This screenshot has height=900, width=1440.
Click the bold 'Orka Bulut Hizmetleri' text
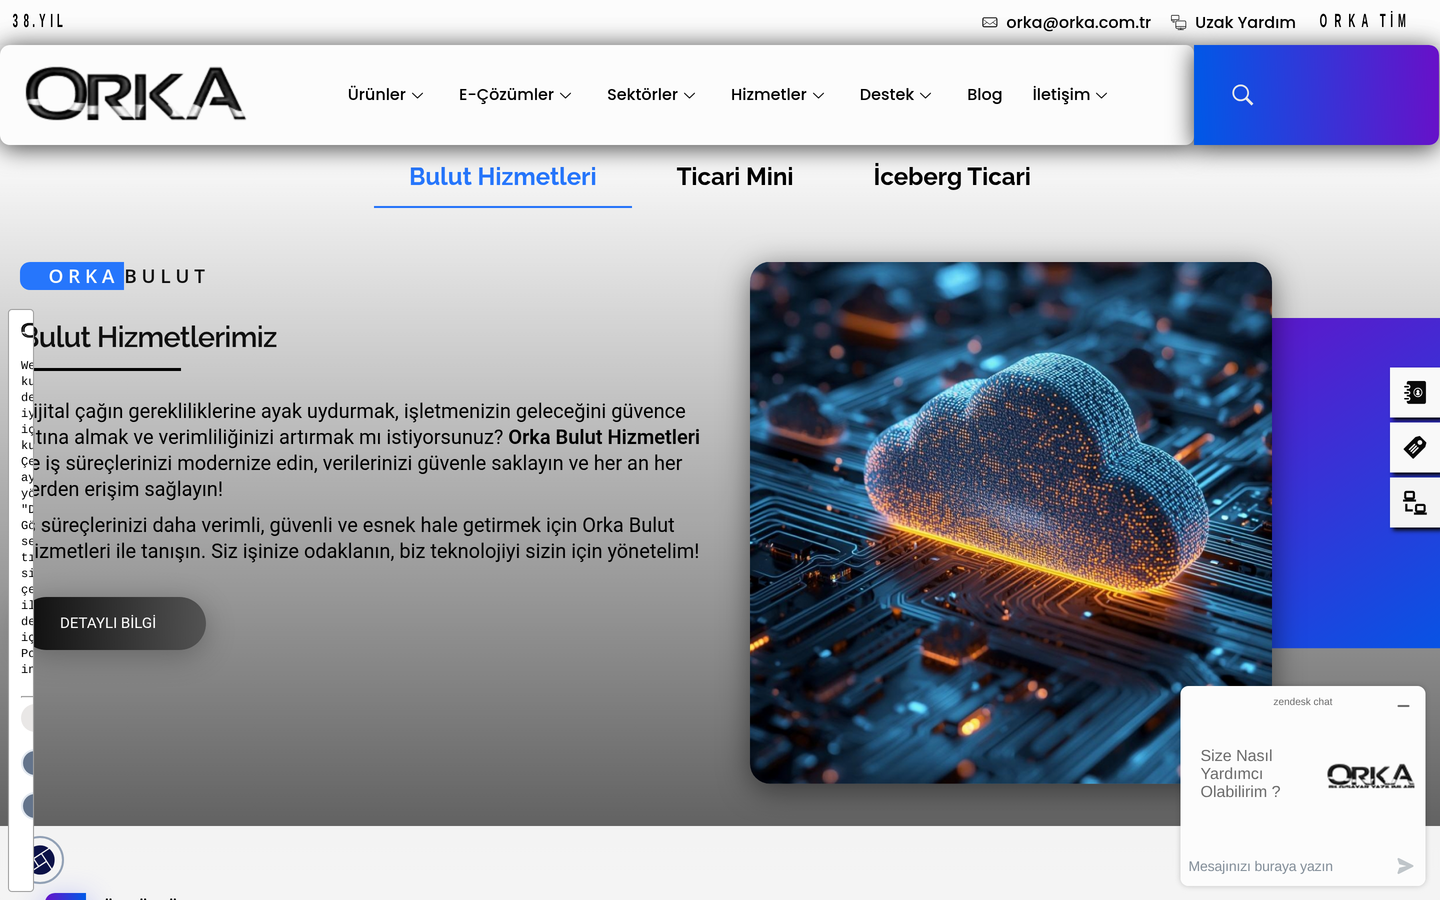click(604, 437)
